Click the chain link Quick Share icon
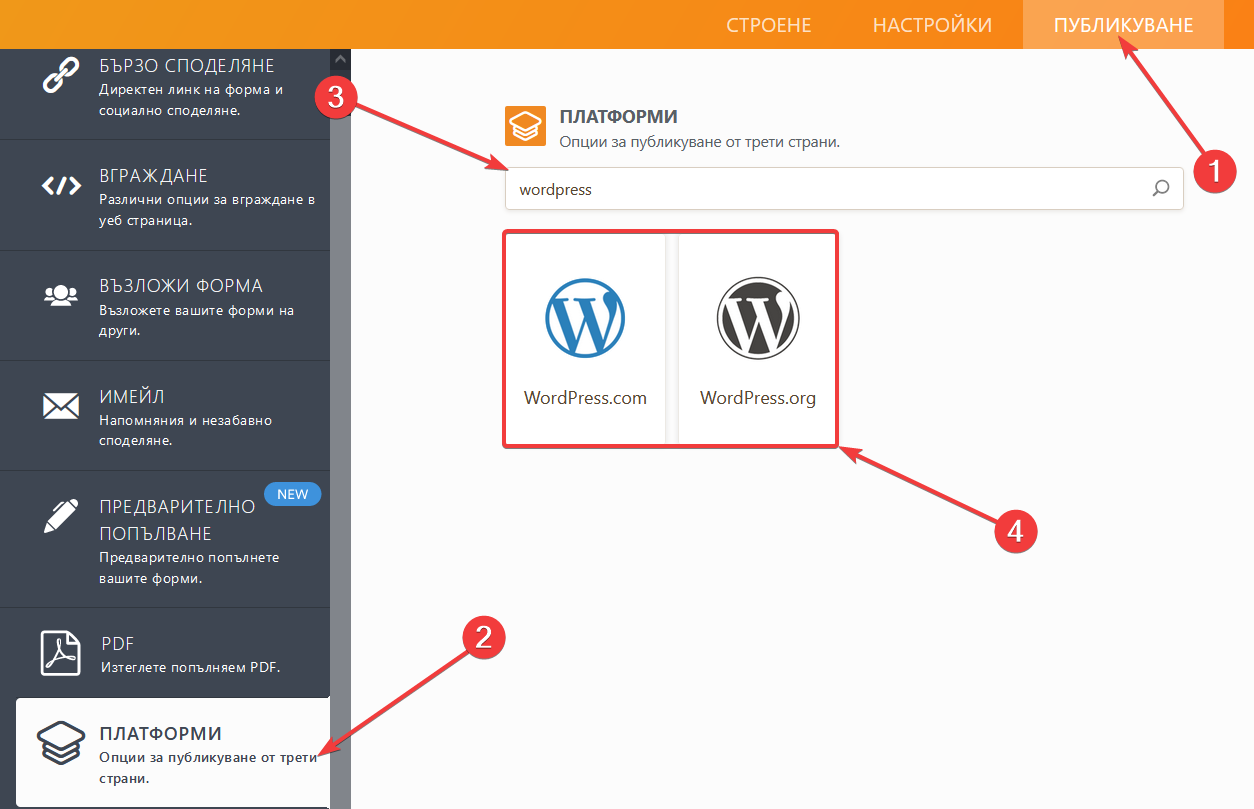1254x809 pixels. 60,75
